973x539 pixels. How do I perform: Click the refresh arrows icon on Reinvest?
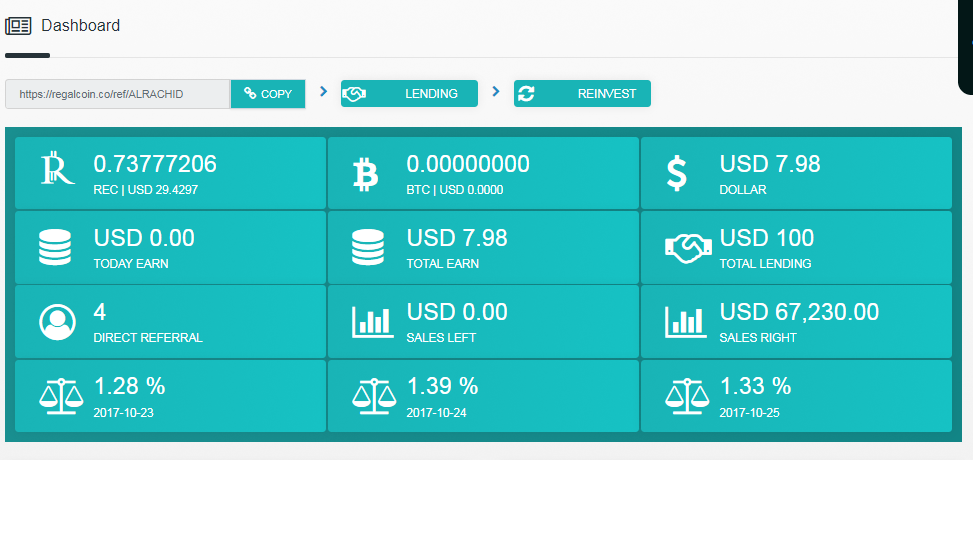(x=526, y=94)
